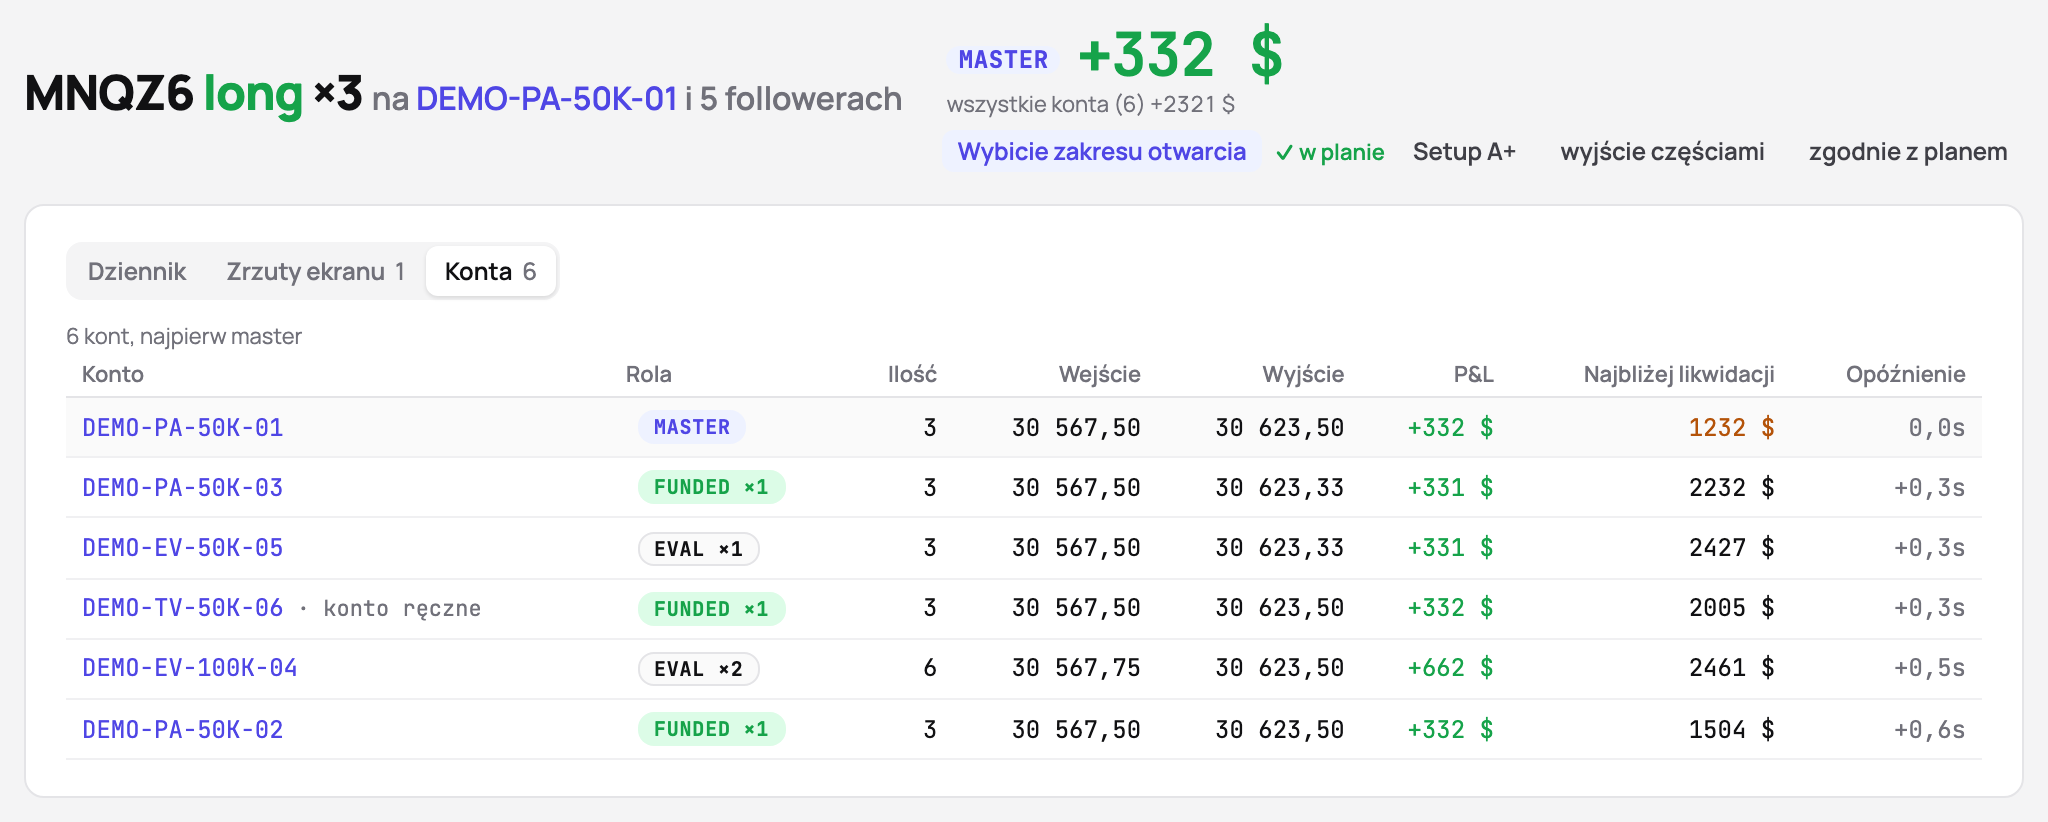The image size is (2048, 822).
Task: Click the konto ręczne note
Action: coord(402,608)
